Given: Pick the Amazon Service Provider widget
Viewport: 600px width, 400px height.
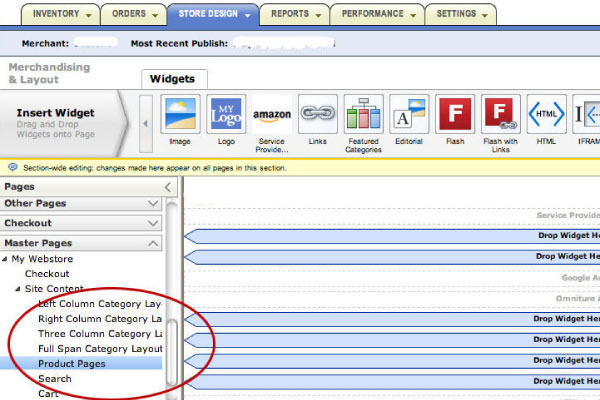Looking at the screenshot, I should click(272, 116).
